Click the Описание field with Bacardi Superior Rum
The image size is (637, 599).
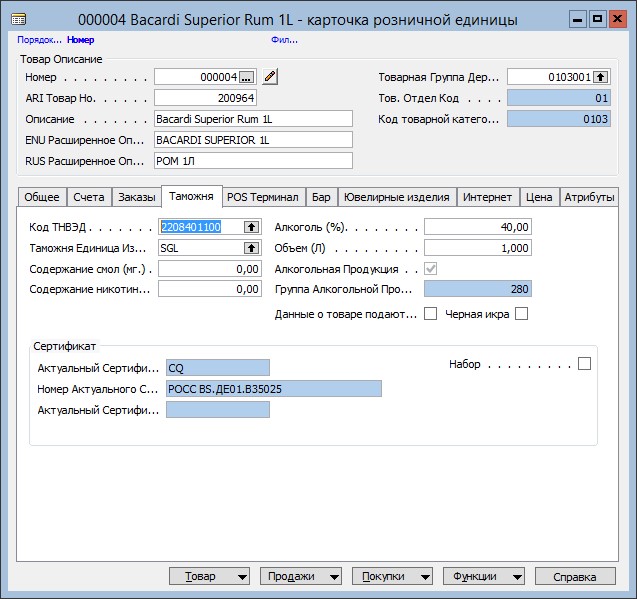pyautogui.click(x=253, y=119)
